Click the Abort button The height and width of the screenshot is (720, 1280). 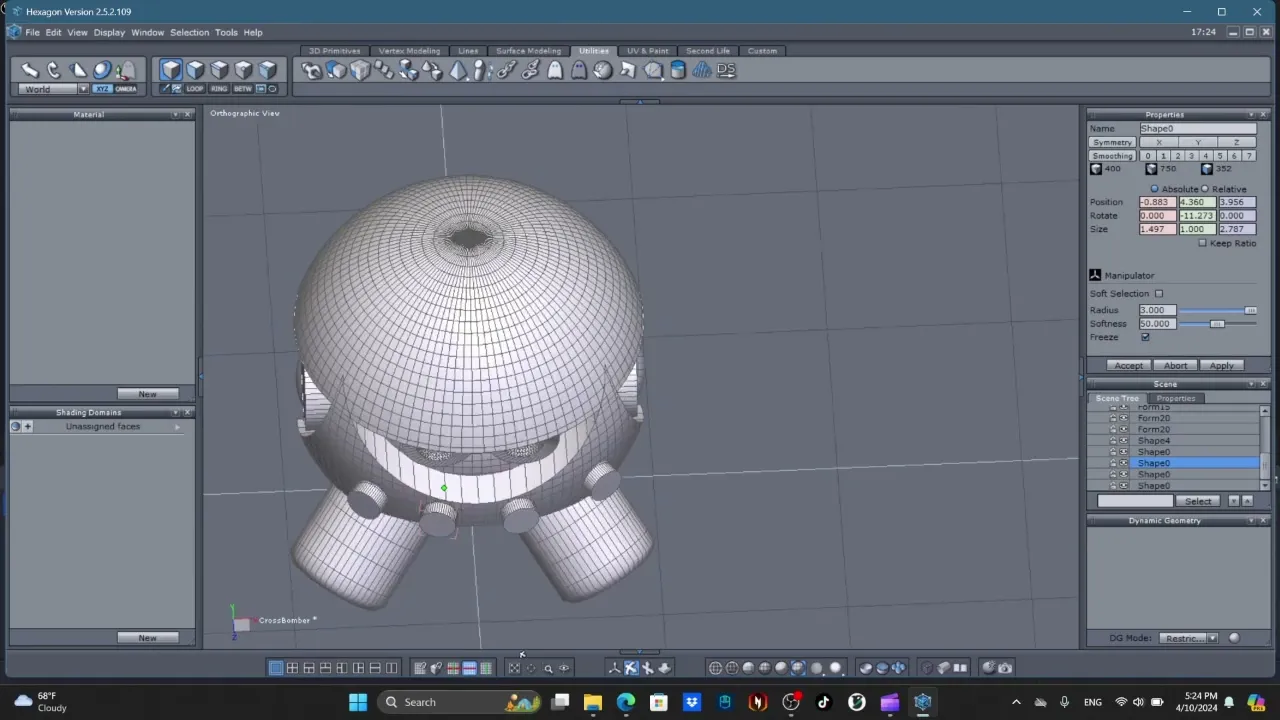pyautogui.click(x=1175, y=366)
